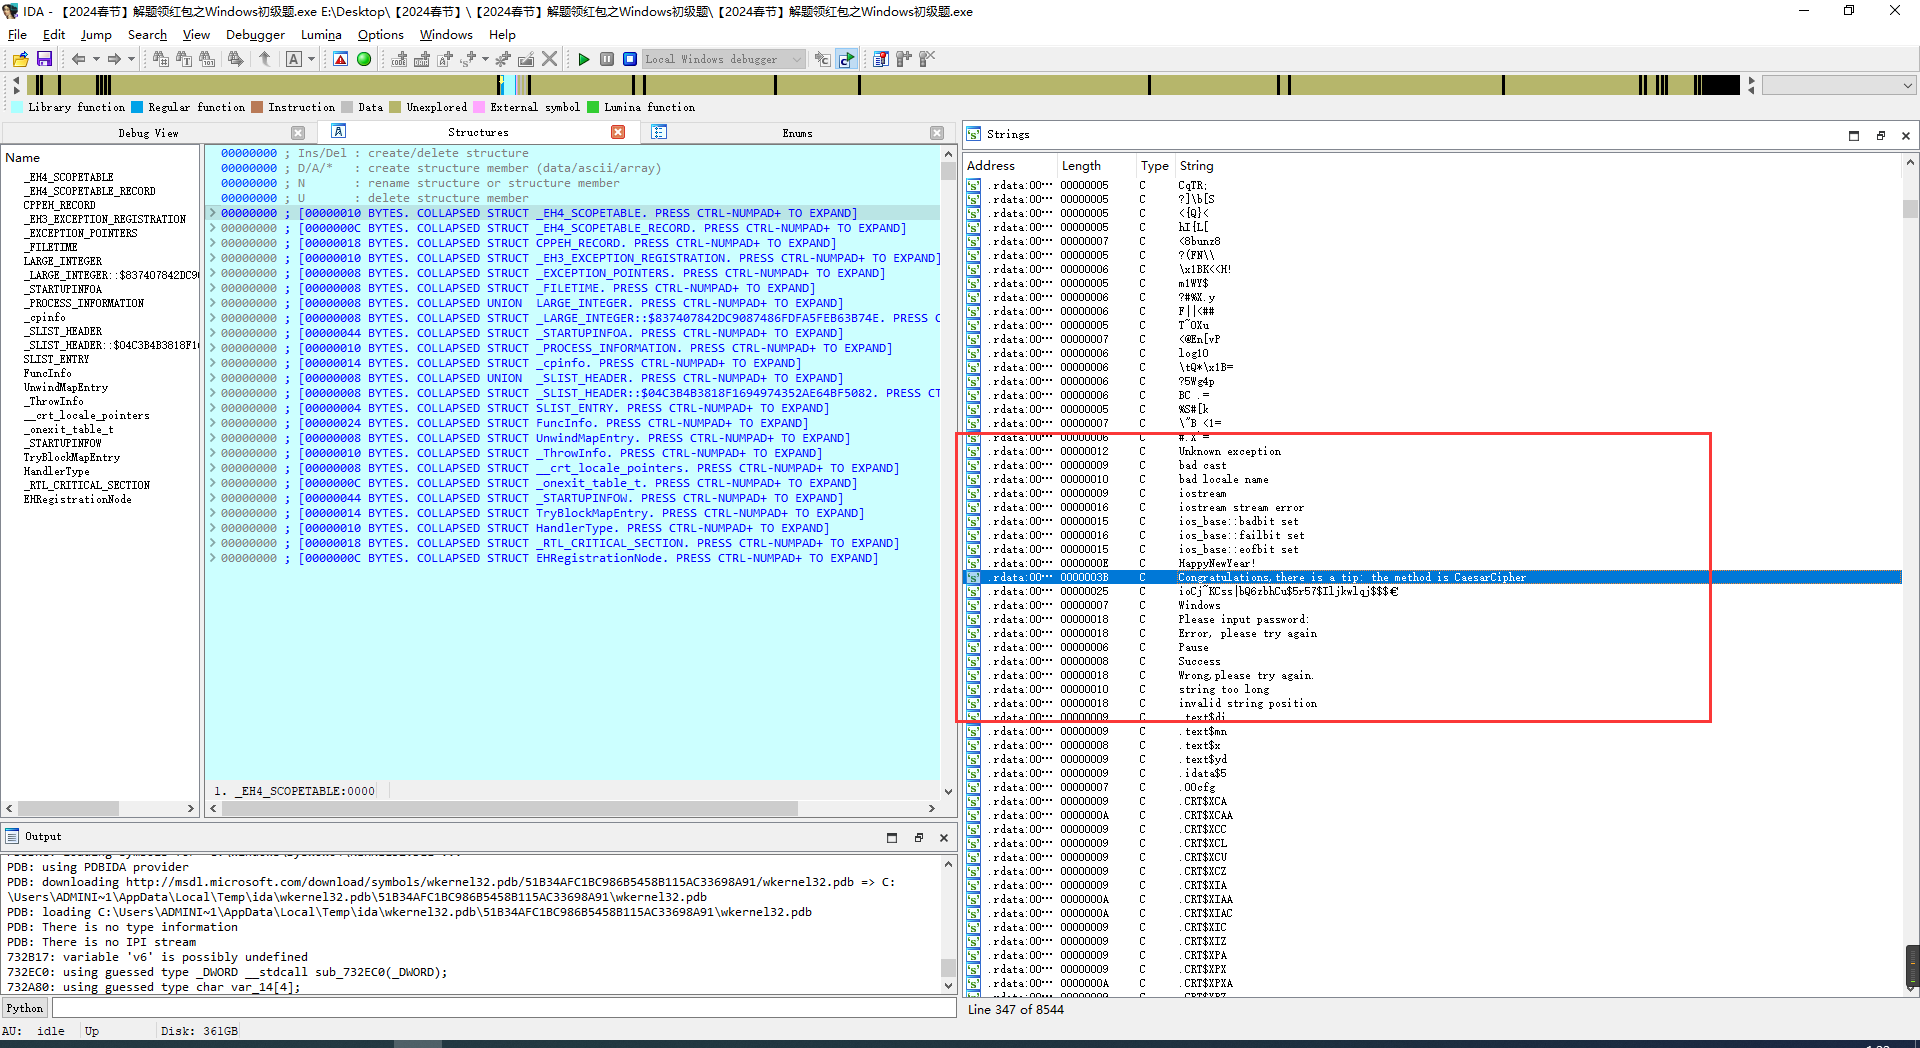Viewport: 1920px width, 1048px height.
Task: Click the green circle toolbar icon
Action: tap(364, 59)
